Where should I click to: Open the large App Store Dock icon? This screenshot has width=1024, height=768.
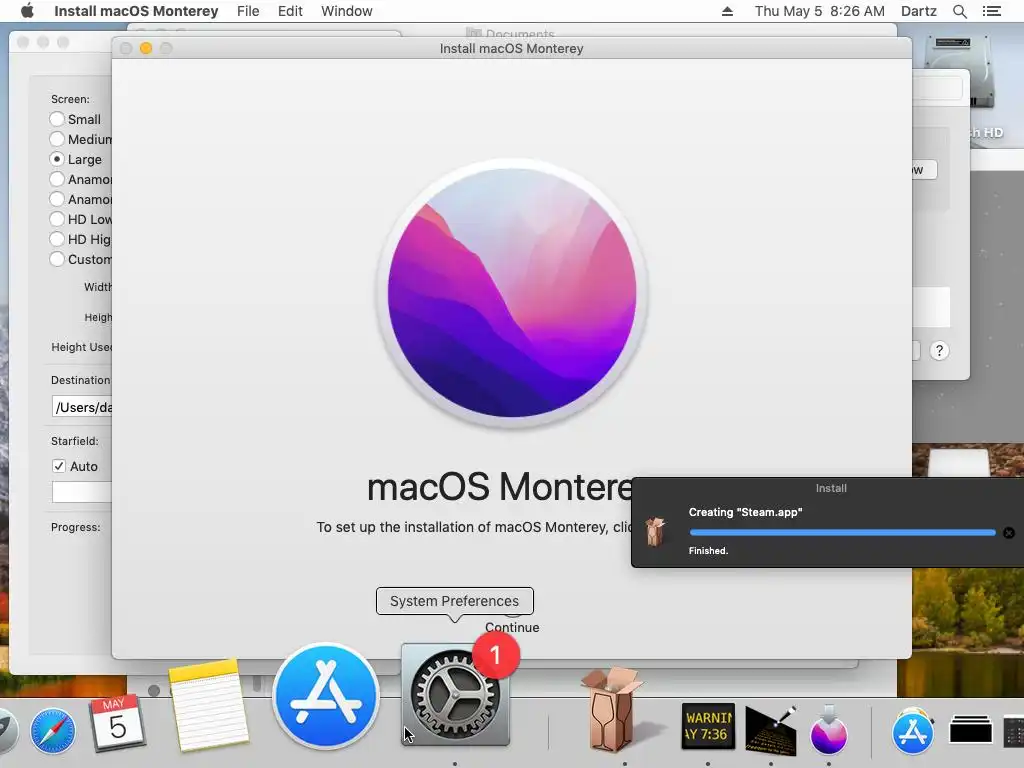(326, 696)
